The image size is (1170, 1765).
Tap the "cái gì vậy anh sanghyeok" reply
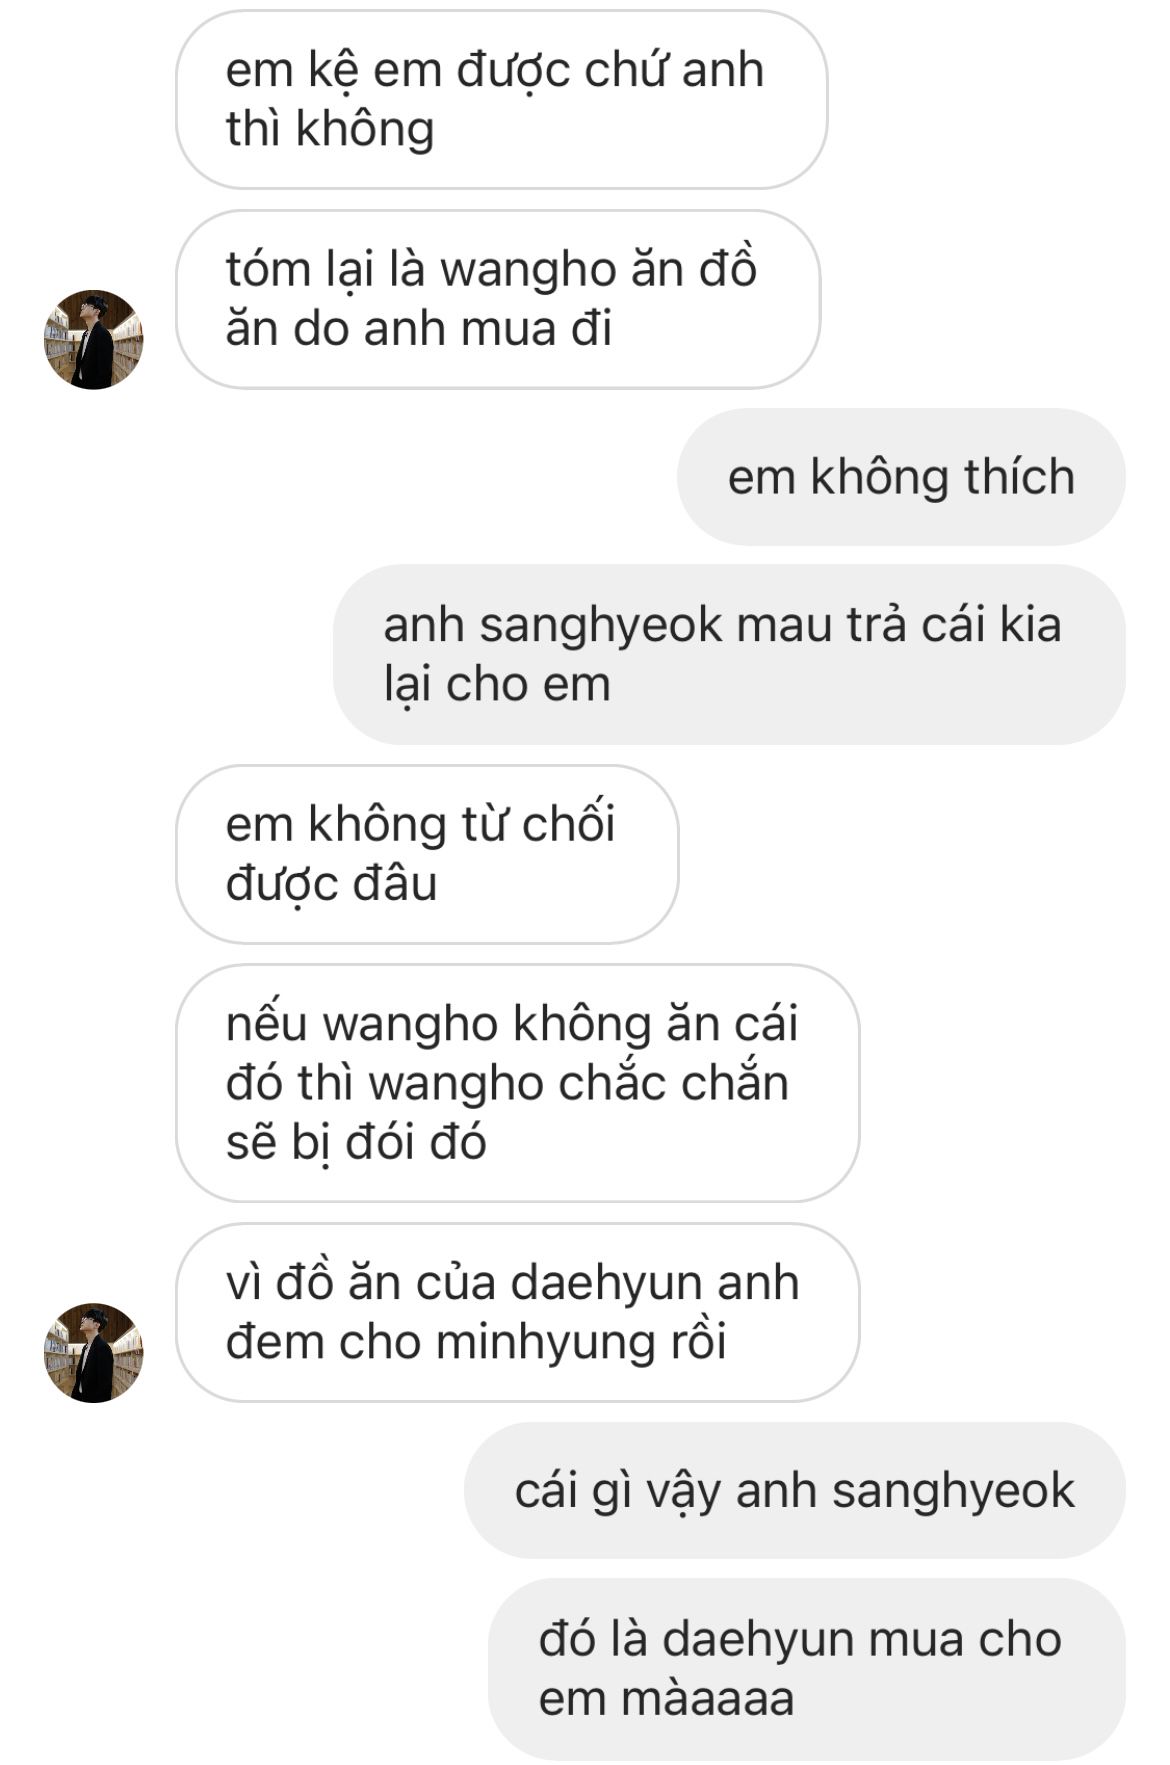tap(795, 1490)
